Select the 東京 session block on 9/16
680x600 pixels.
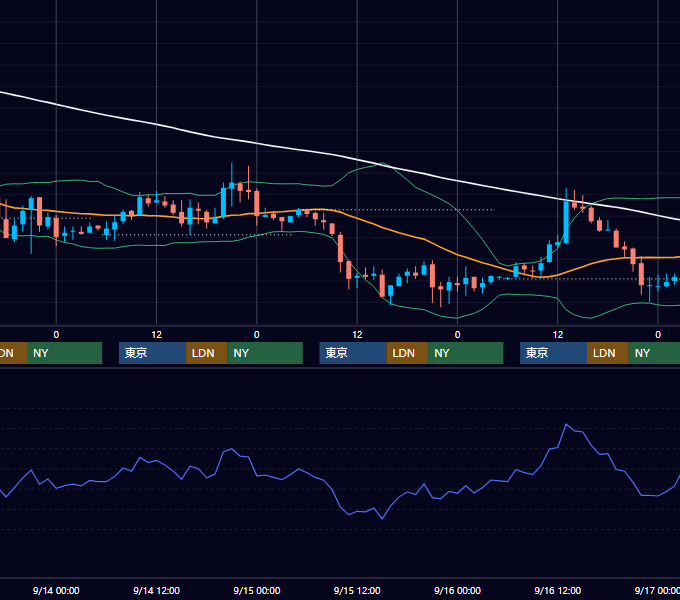coord(553,353)
